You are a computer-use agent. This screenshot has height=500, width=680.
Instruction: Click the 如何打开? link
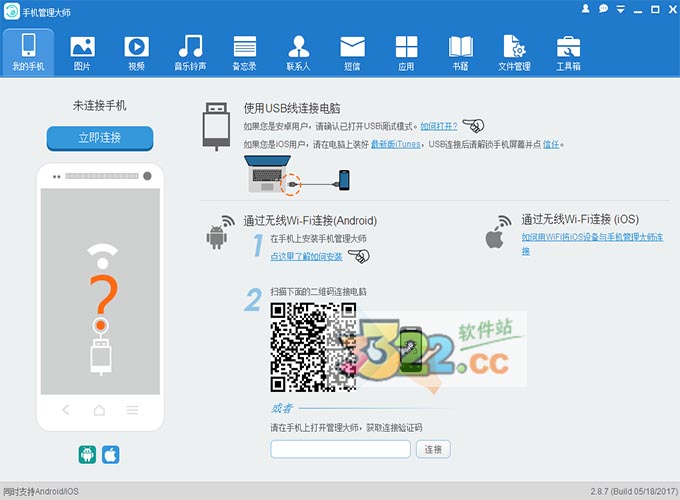pos(439,126)
